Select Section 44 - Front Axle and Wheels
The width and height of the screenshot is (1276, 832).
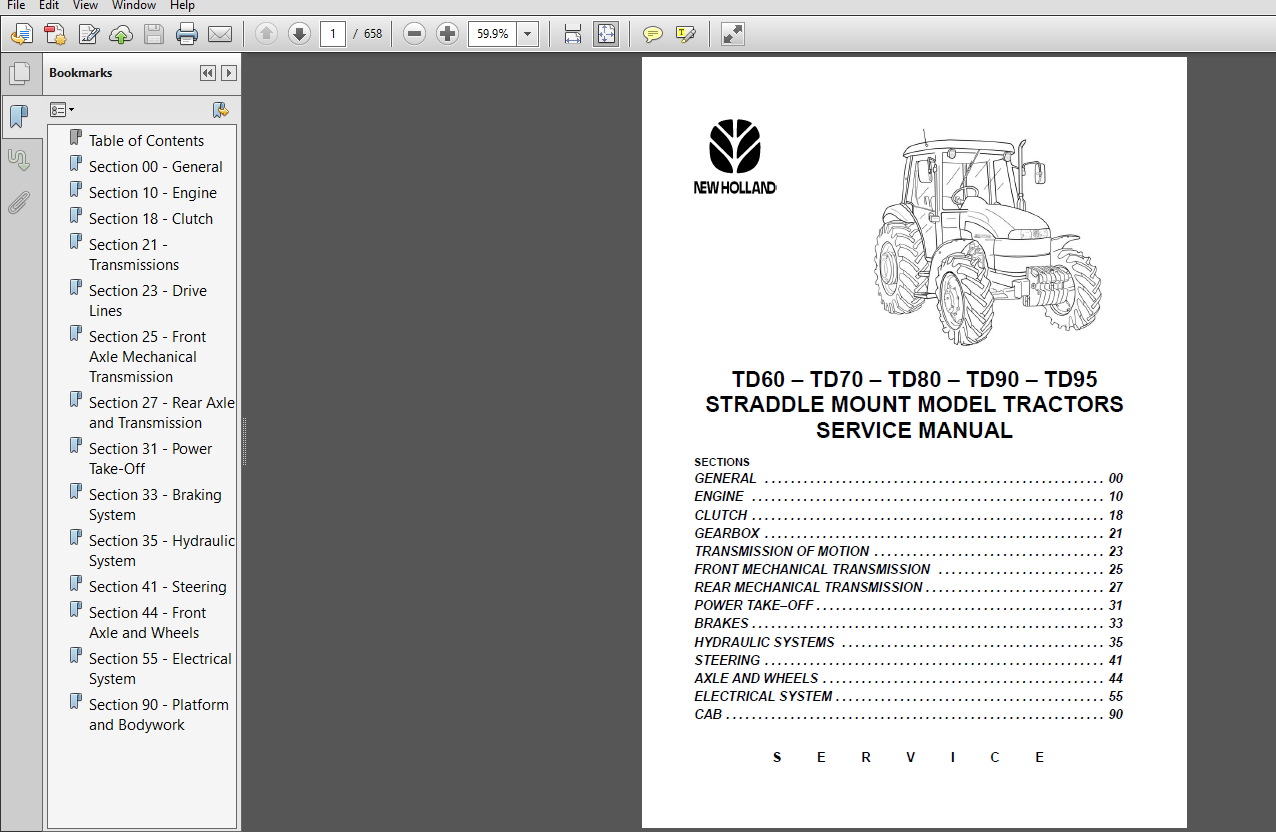(147, 623)
